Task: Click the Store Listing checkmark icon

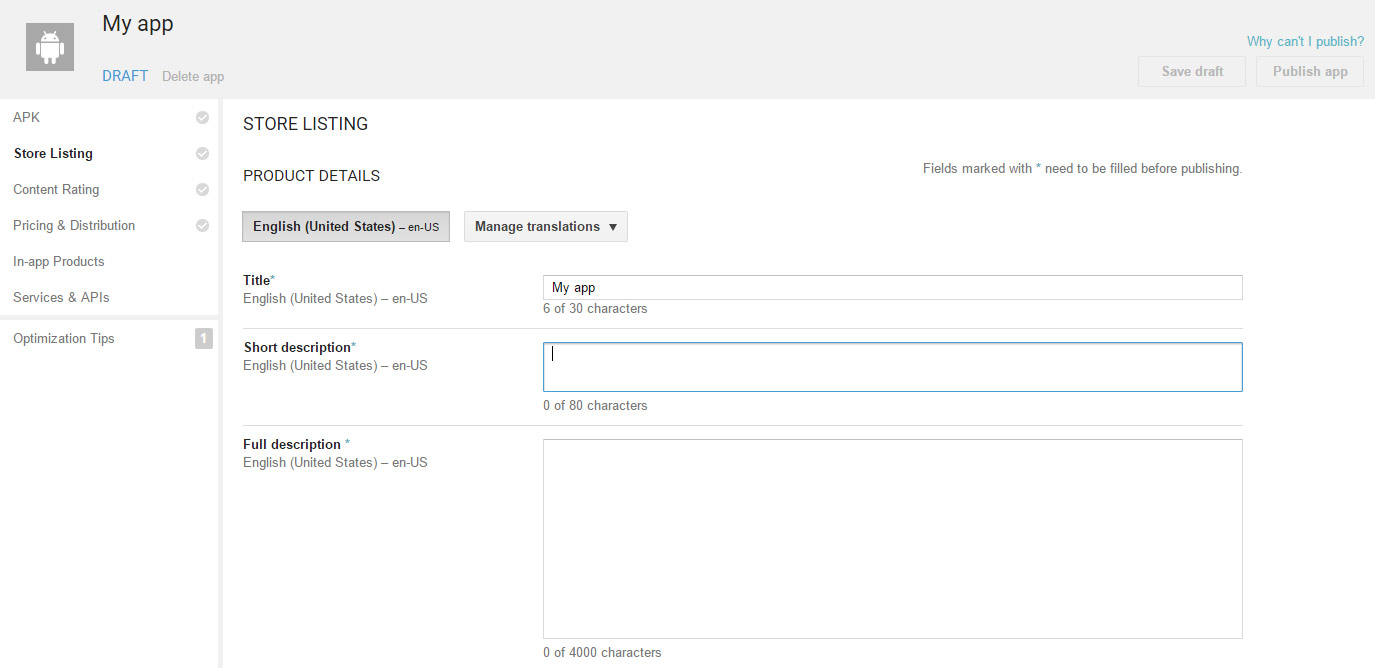Action: [202, 154]
